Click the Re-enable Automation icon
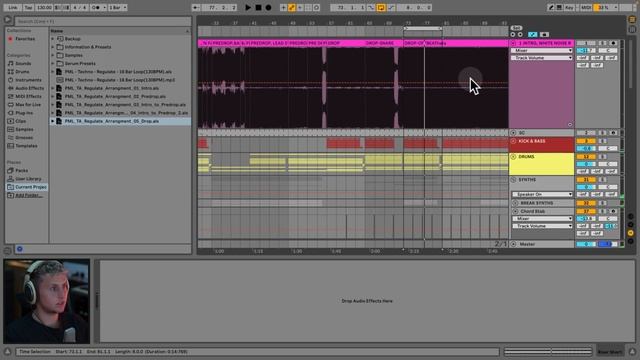This screenshot has width=640, height=360. (300, 7)
